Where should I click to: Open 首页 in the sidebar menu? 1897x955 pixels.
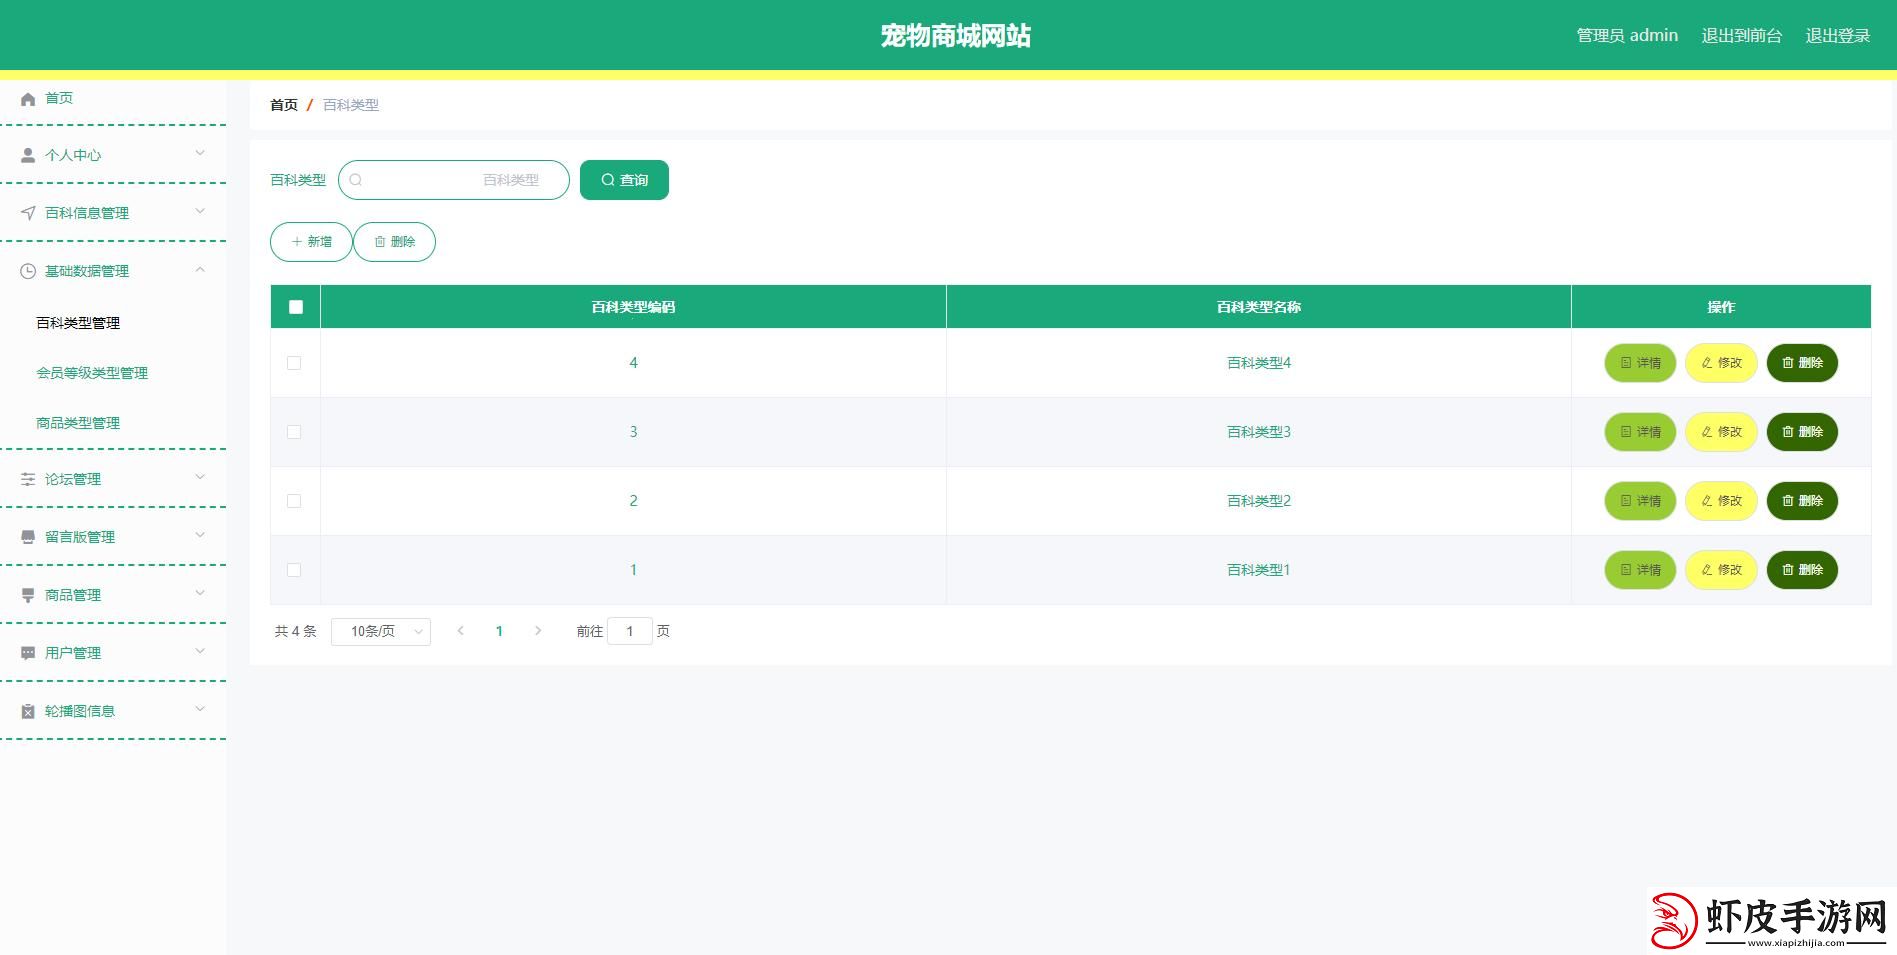pos(59,98)
